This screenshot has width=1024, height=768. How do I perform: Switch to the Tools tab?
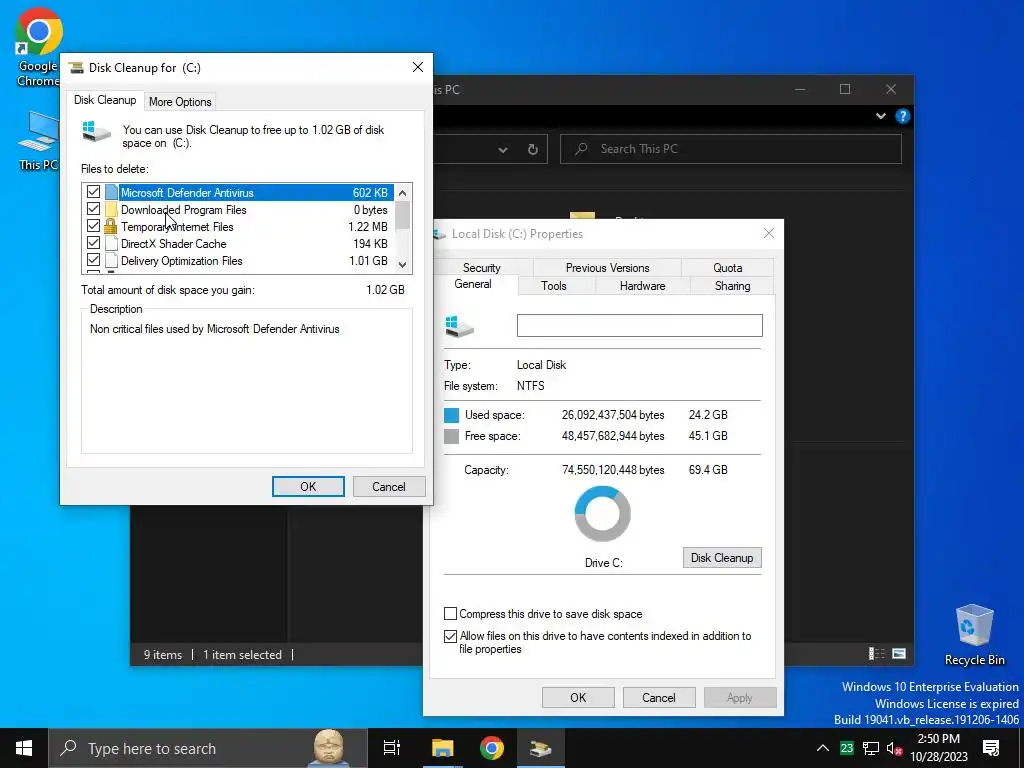pos(554,286)
